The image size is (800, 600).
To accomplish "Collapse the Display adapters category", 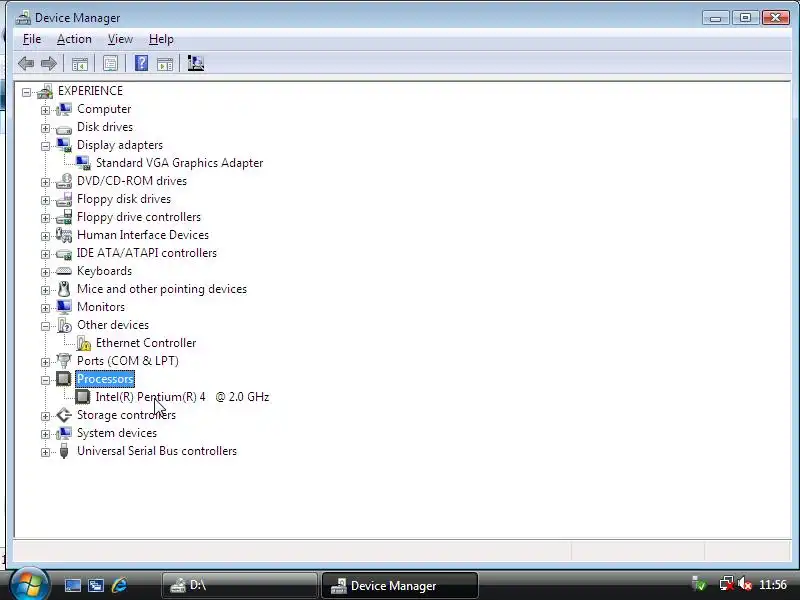I will pos(45,146).
